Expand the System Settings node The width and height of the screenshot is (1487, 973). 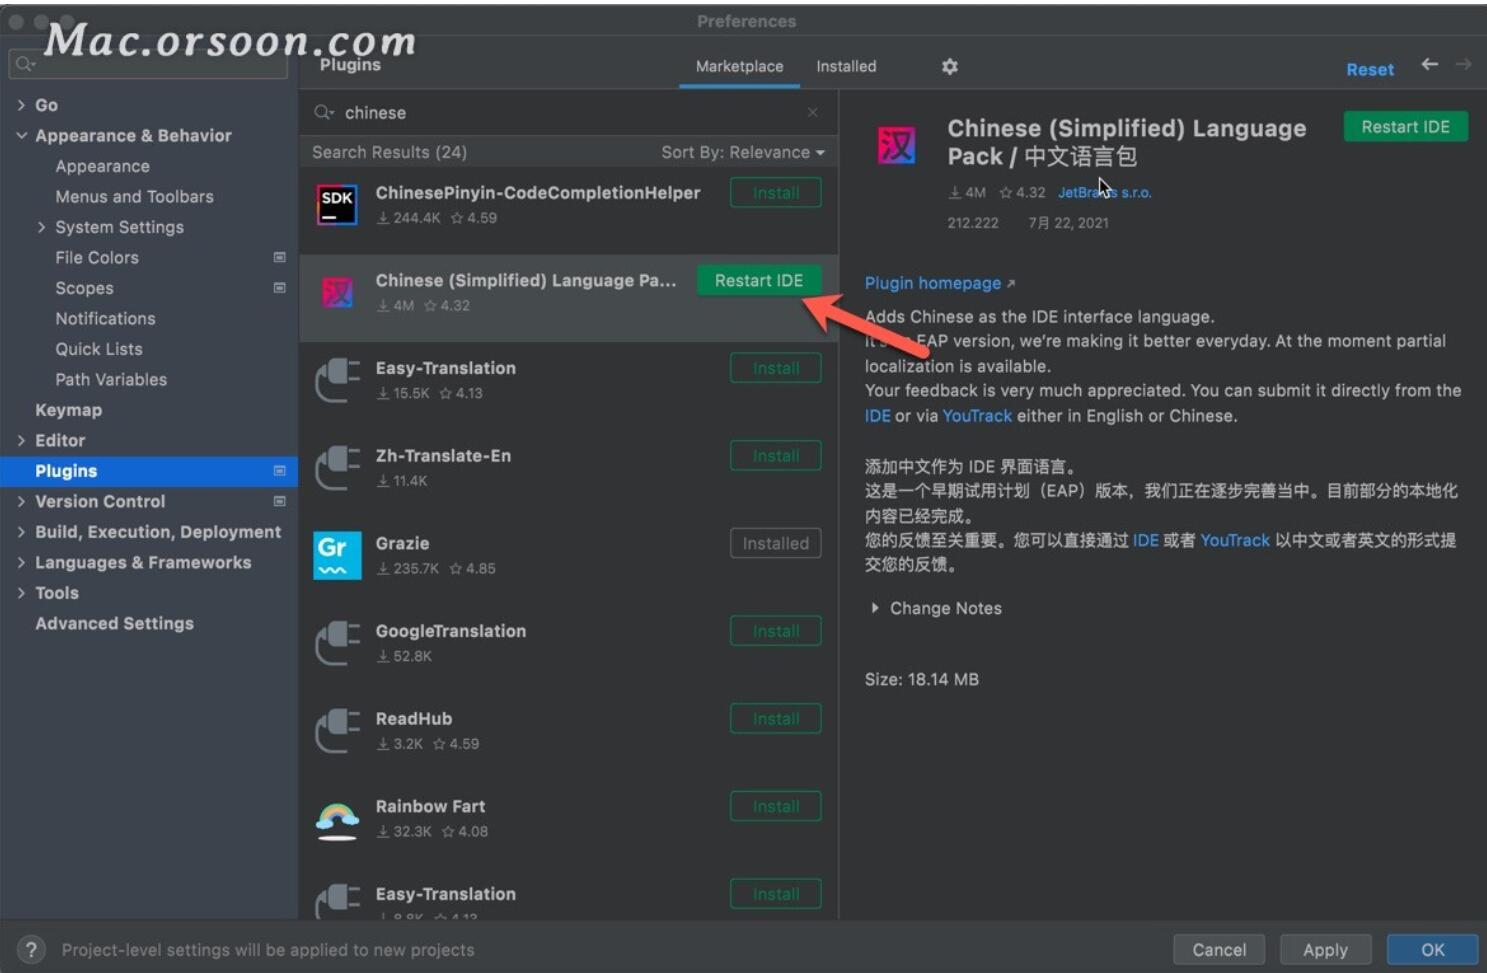point(41,227)
